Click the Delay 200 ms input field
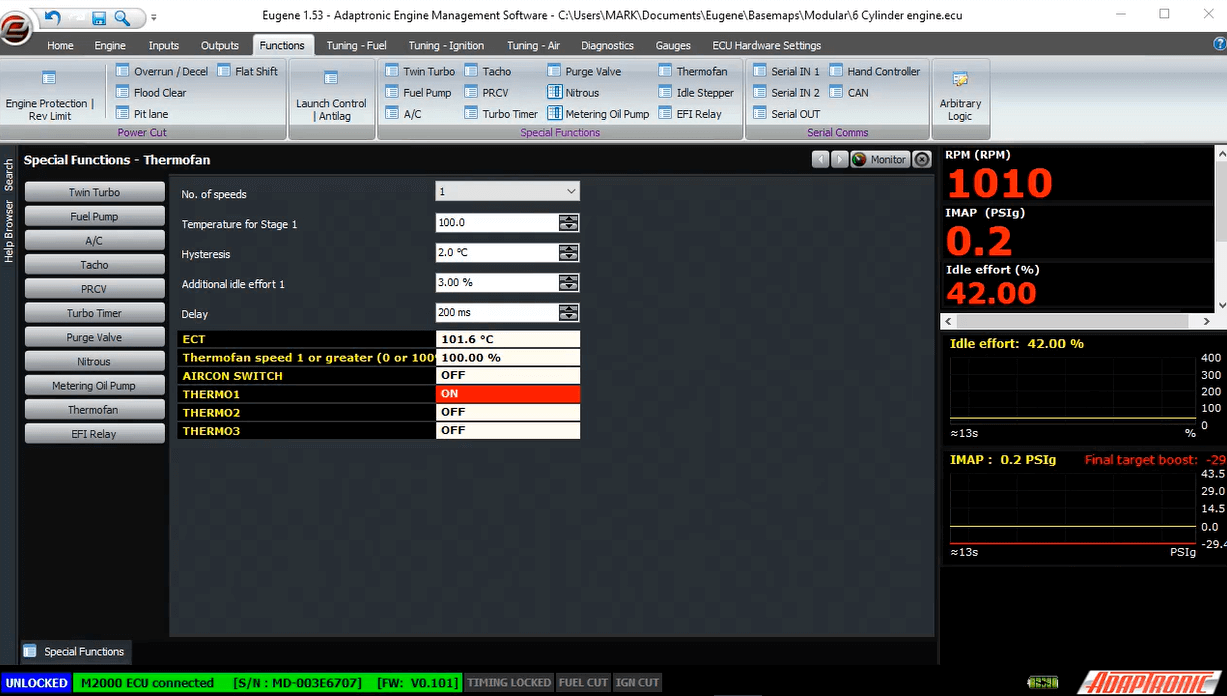Viewport: 1227px width, 696px height. 497,313
